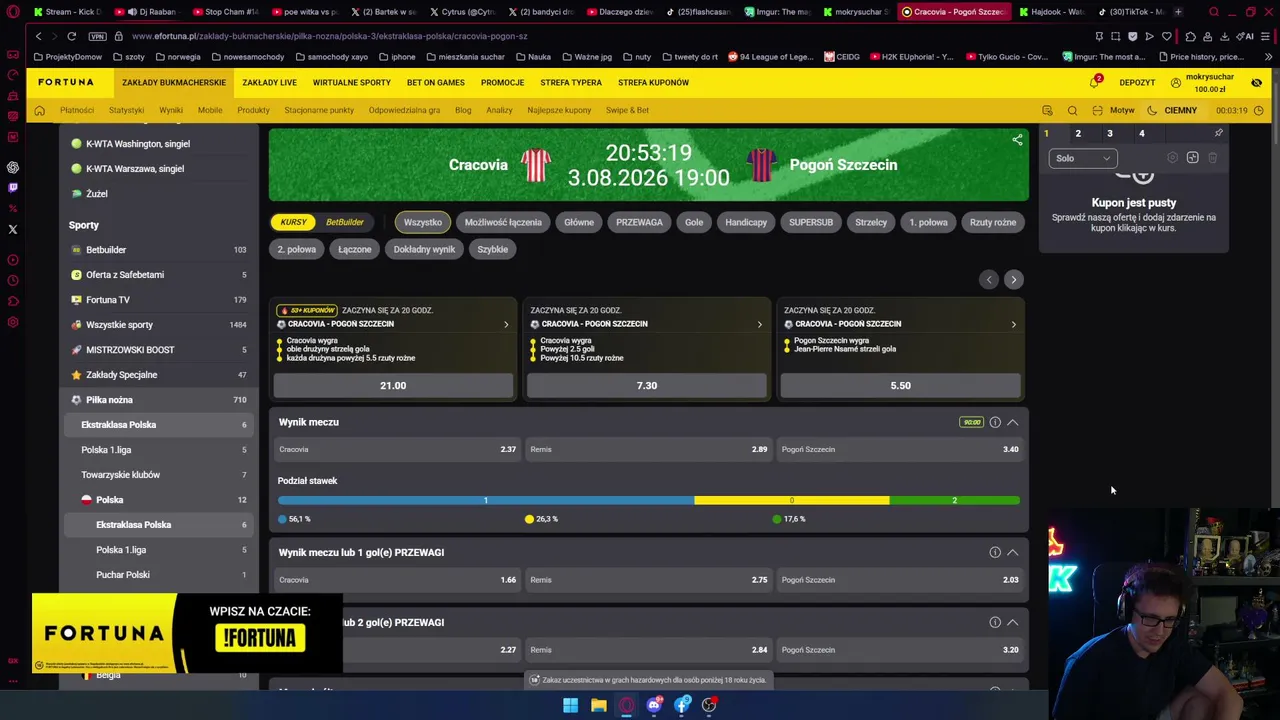
Task: Clear betslip with the trash icon
Action: [x=1212, y=158]
